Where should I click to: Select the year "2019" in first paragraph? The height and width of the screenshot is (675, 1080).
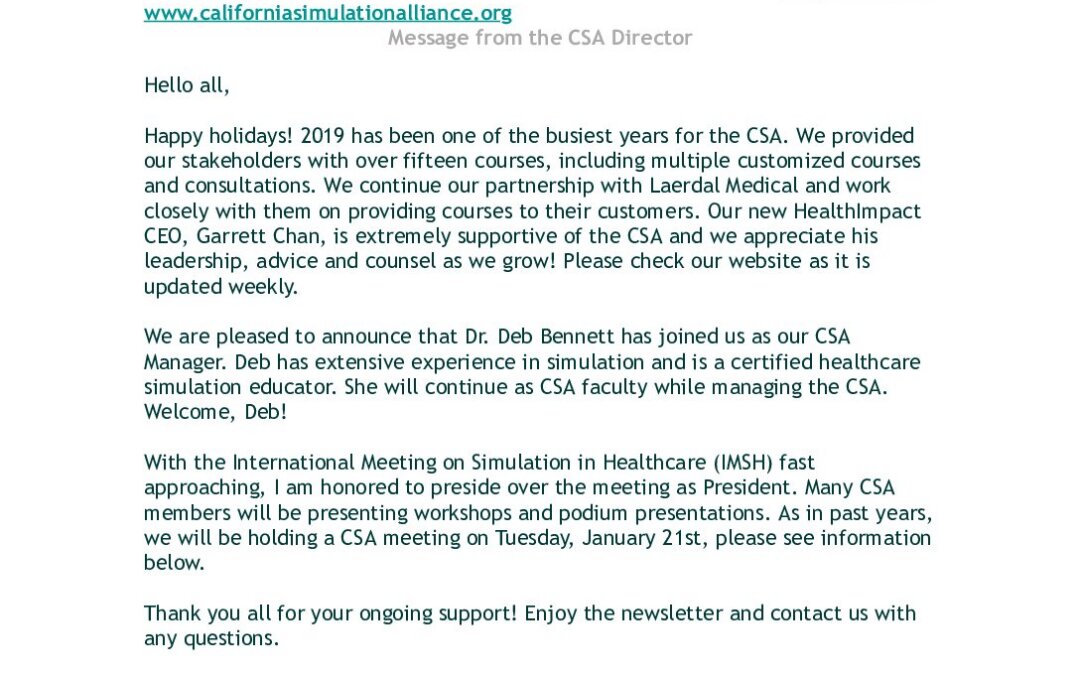point(323,136)
